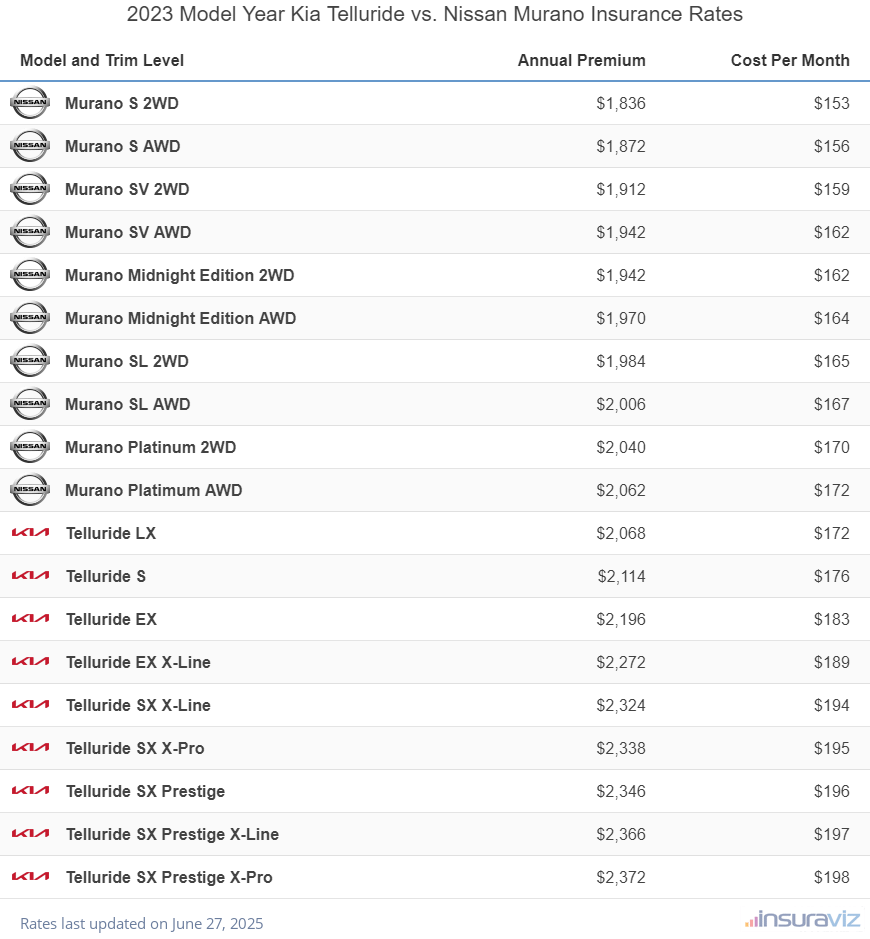Viewport: 870px width, 939px height.
Task: Click the Annual Premium column header
Action: [581, 60]
